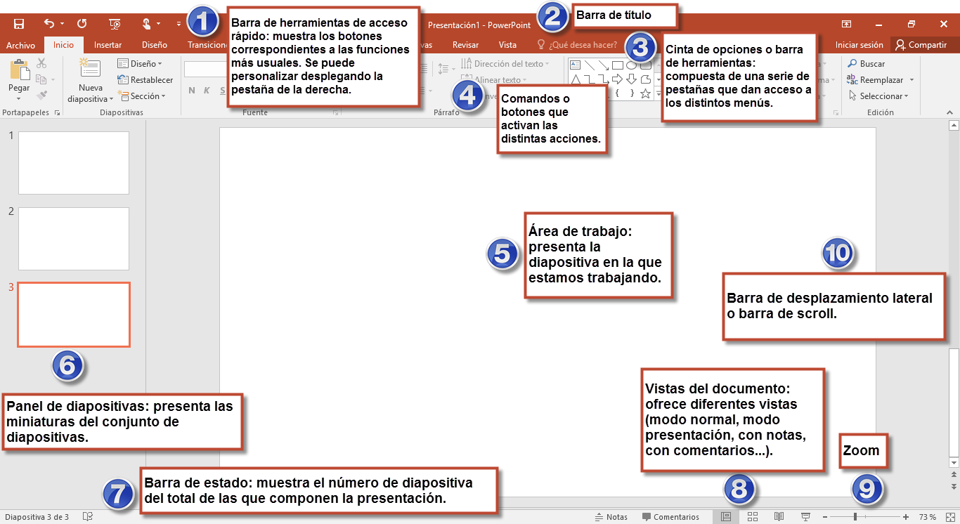This screenshot has height=524, width=960.
Task: Click the Format Painter brush icon
Action: coord(42,95)
